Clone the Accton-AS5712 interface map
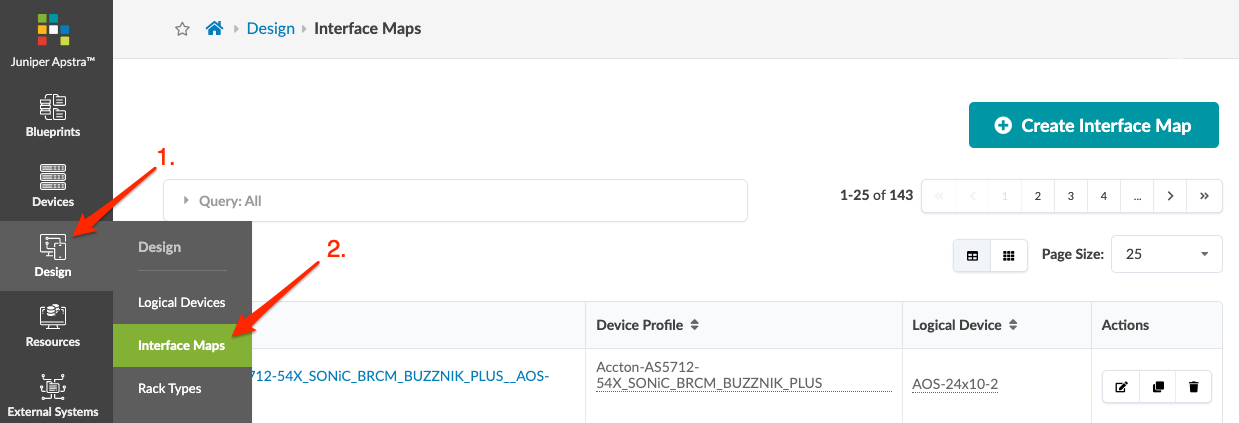Image resolution: width=1239 pixels, height=423 pixels. click(x=1157, y=387)
